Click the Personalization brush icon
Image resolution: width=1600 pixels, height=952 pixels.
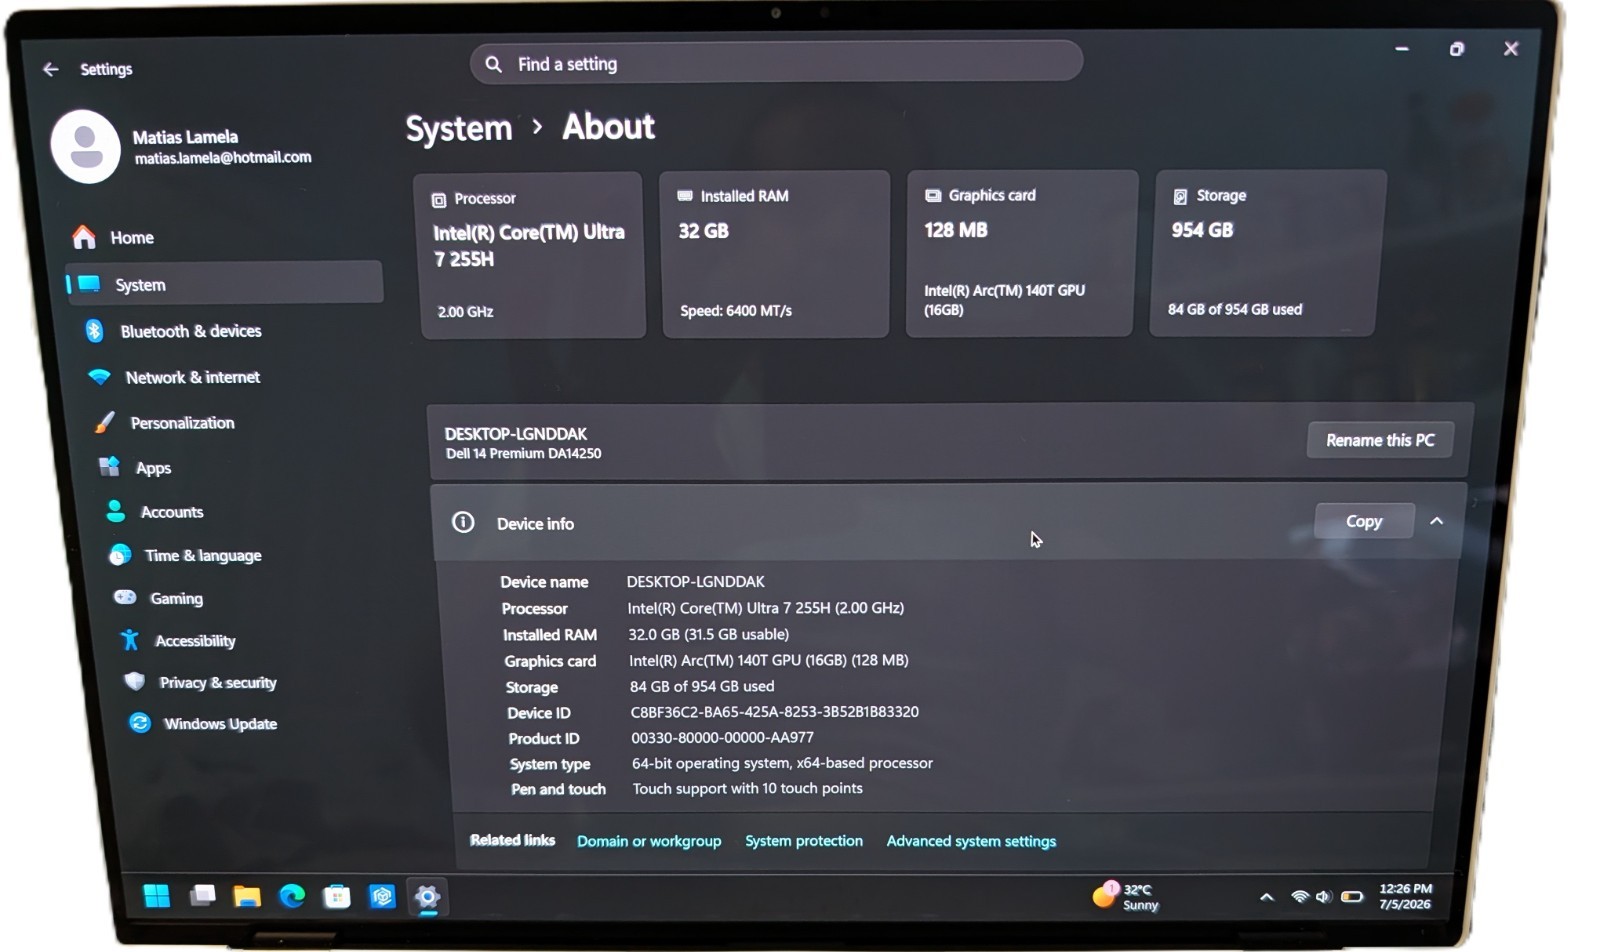[104, 423]
